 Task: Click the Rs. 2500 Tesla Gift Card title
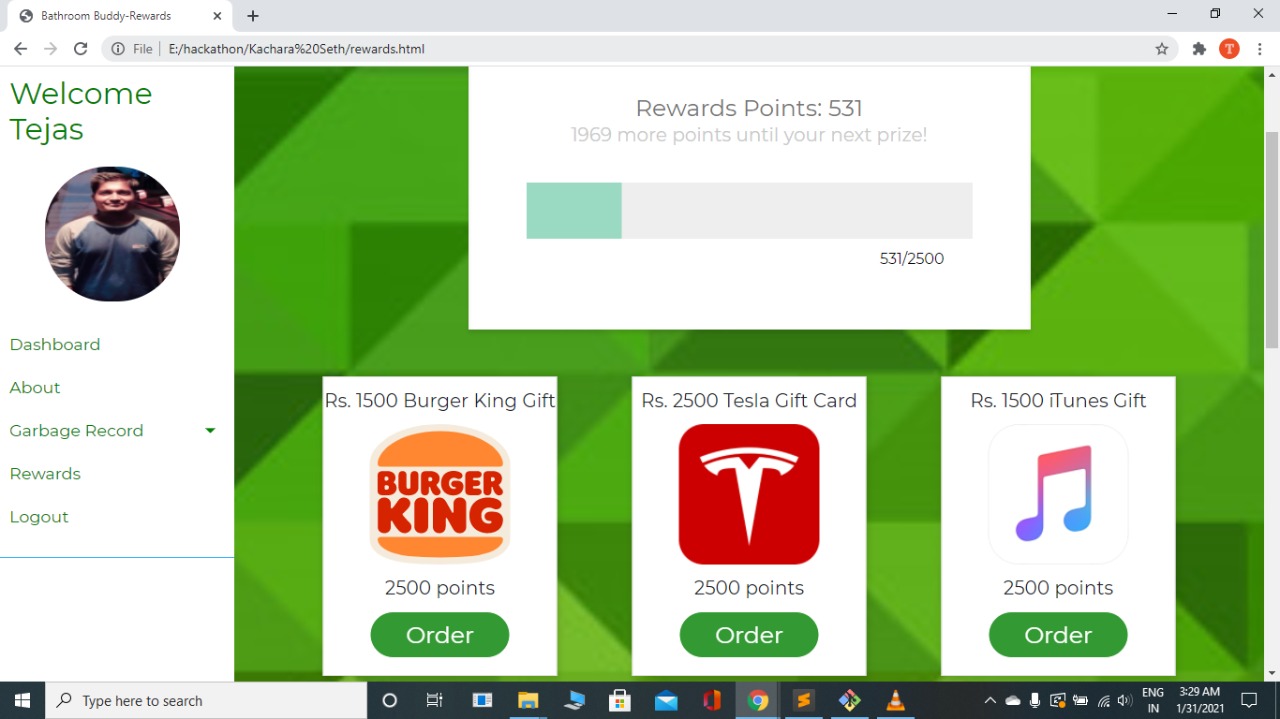[749, 400]
